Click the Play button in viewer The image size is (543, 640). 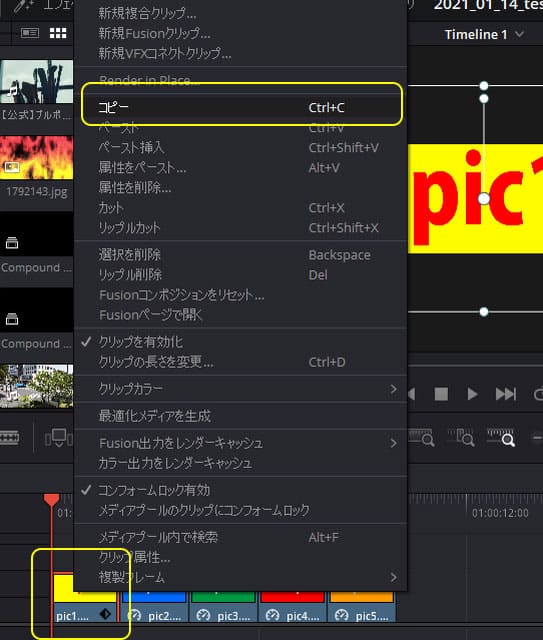point(472,394)
